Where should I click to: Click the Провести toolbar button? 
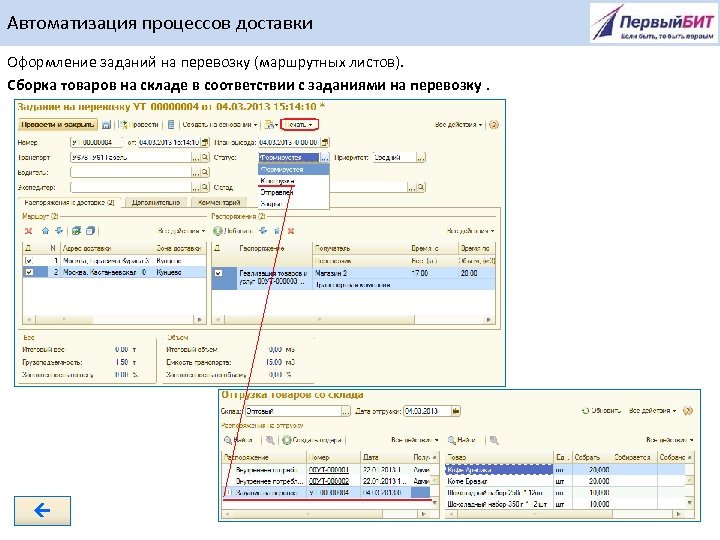[x=140, y=124]
